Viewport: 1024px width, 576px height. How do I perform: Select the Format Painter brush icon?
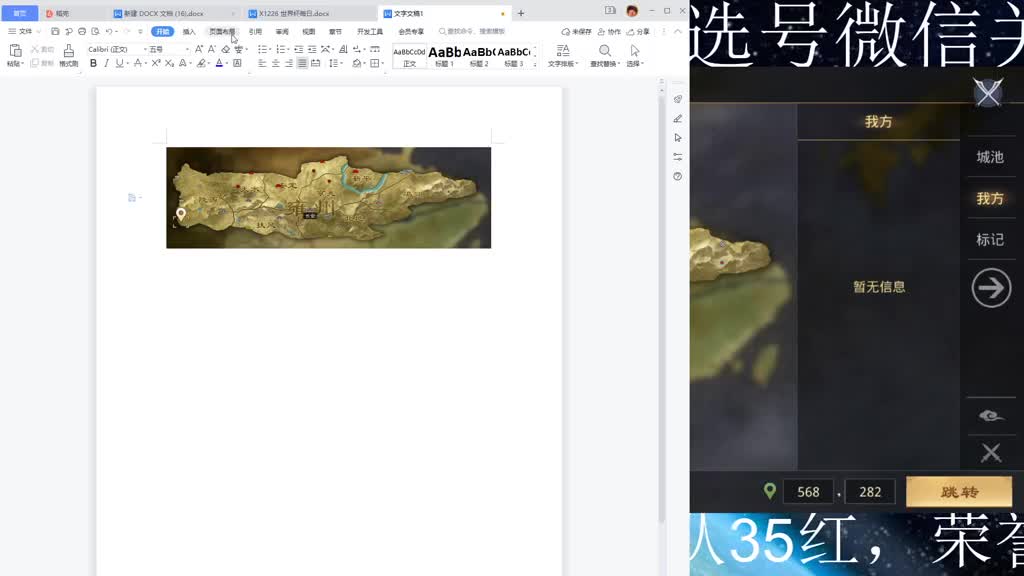click(69, 52)
